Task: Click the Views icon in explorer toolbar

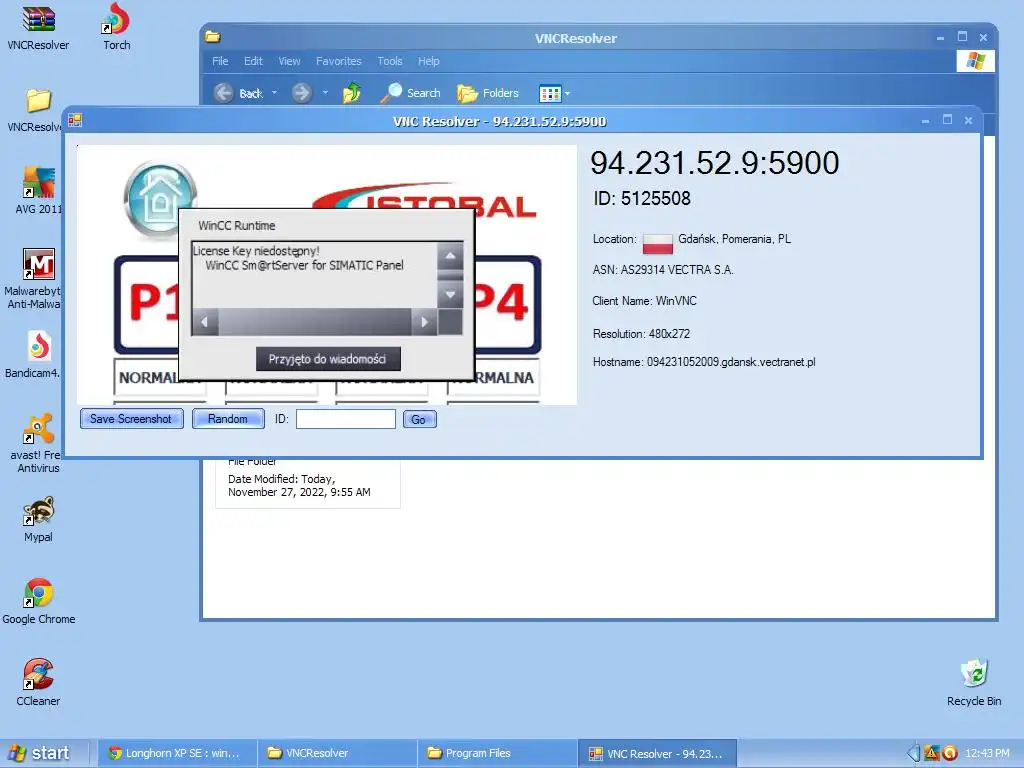Action: (550, 93)
